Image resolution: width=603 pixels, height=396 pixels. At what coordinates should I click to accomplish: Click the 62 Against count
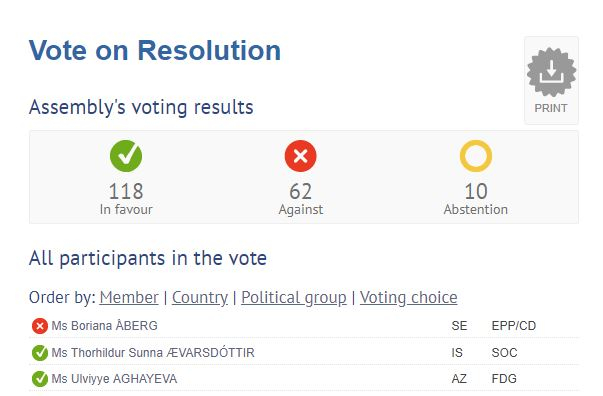(x=300, y=191)
